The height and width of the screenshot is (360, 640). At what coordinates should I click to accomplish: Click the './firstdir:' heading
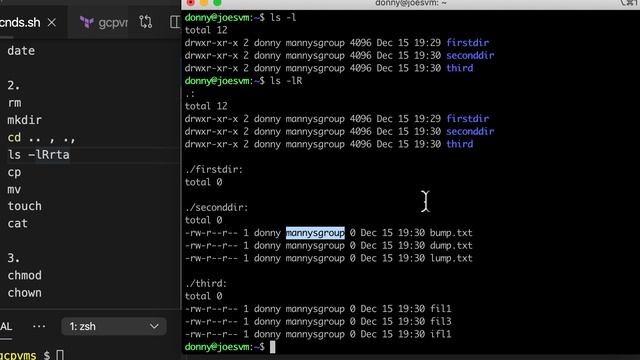214,169
